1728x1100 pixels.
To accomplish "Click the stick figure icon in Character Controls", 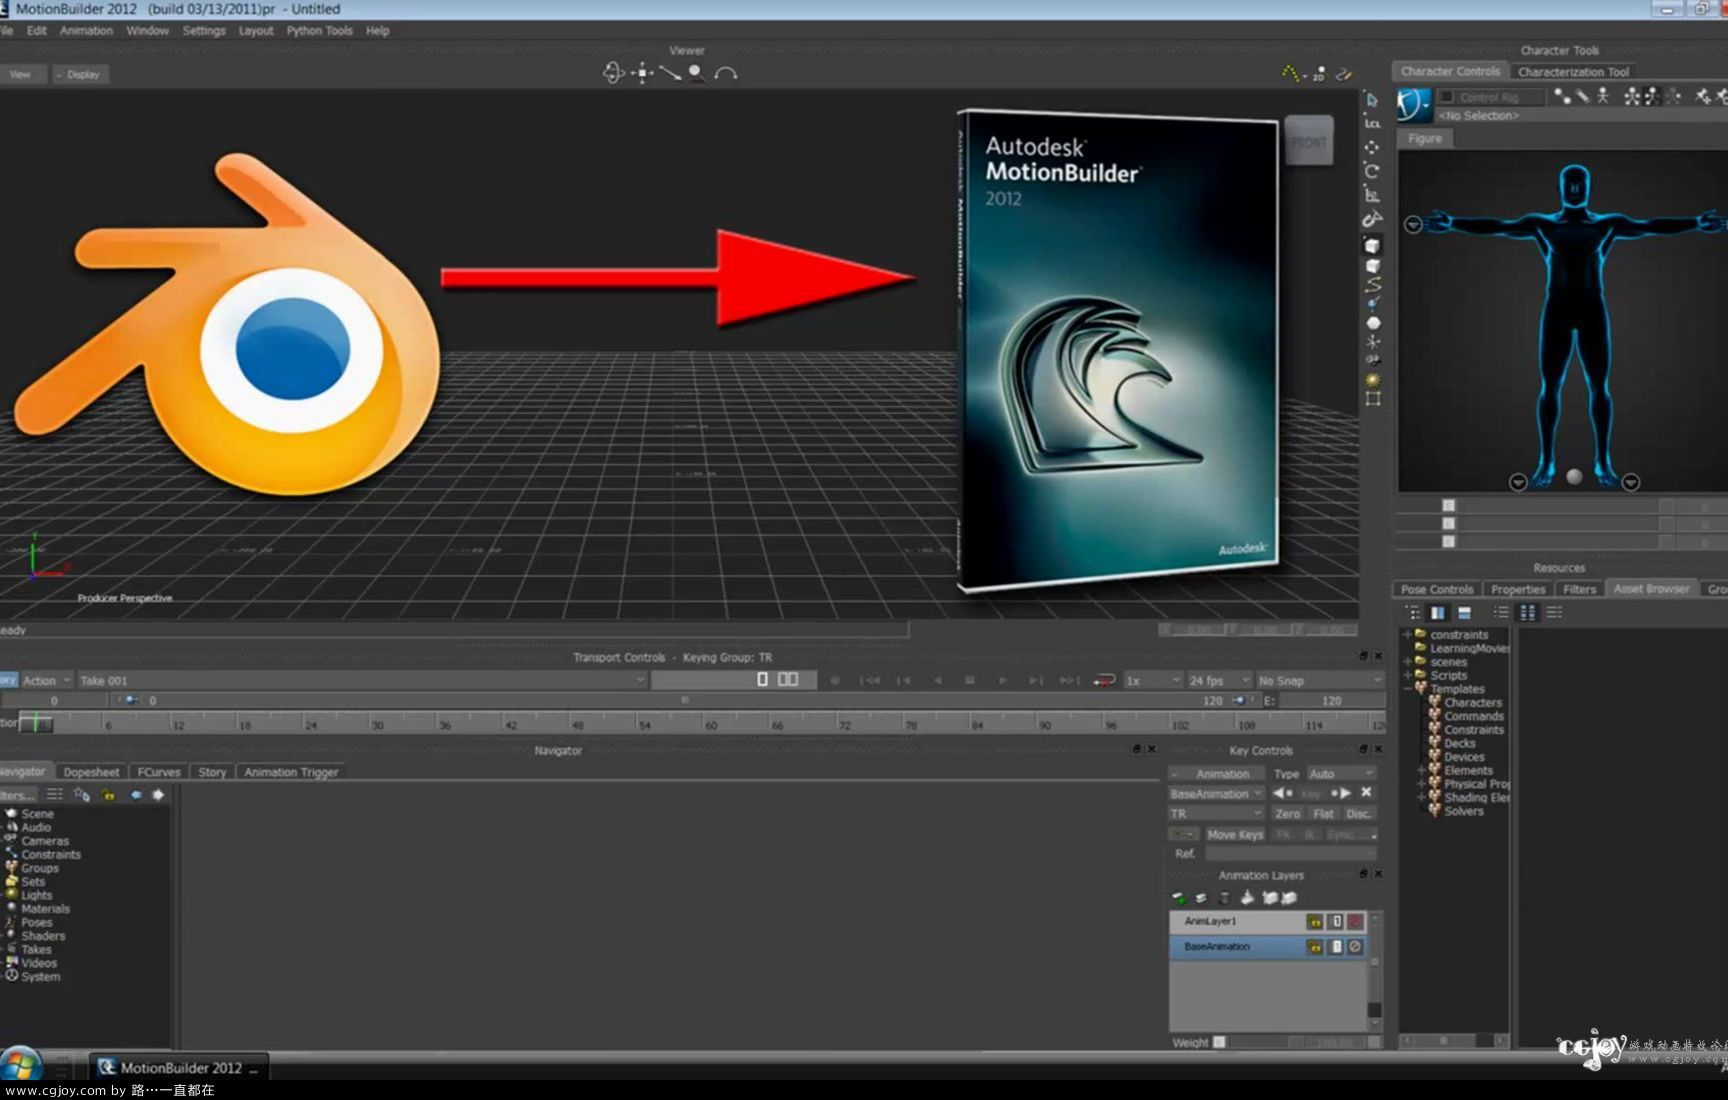I will [x=1603, y=96].
